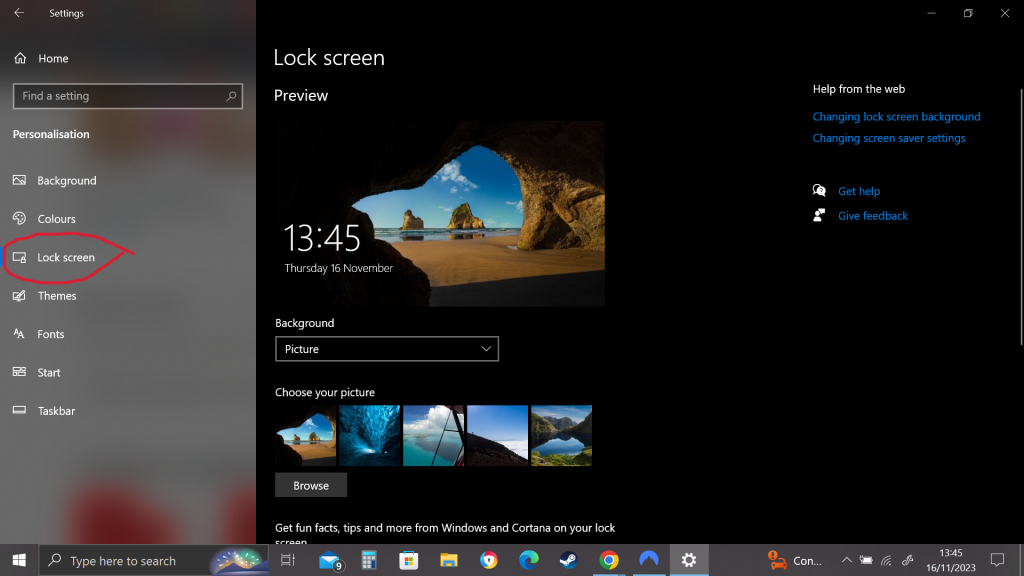Viewport: 1024px width, 576px height.
Task: Click the Get help link
Action: (x=858, y=191)
